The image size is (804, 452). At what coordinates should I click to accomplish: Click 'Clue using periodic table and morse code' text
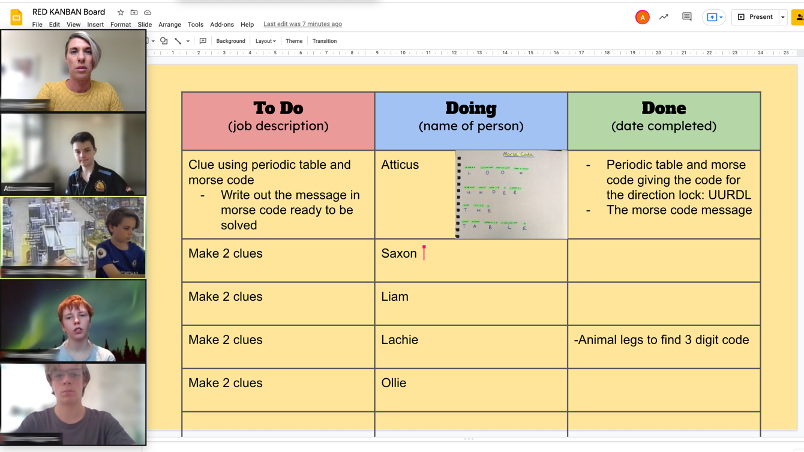pyautogui.click(x=270, y=172)
